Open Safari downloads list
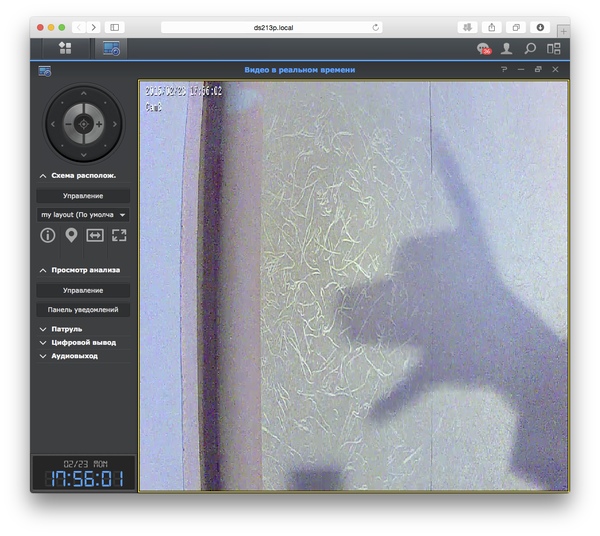Screen dimensions: 600x536 pyautogui.click(x=540, y=28)
